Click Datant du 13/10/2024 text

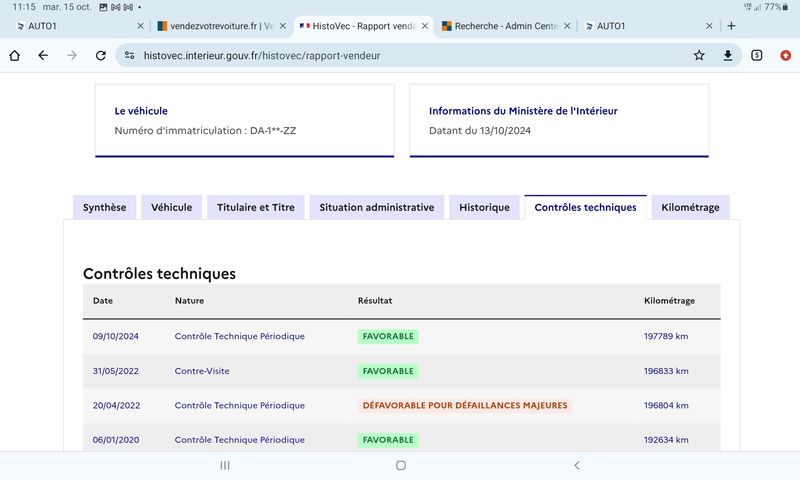point(480,131)
